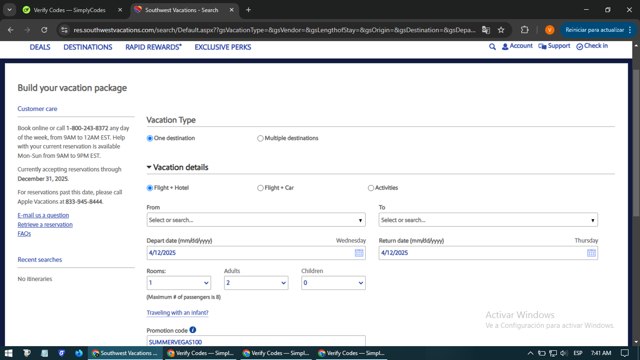Viewport: 640px width, 360px height.
Task: Open Account from the user icon
Action: pos(517,46)
